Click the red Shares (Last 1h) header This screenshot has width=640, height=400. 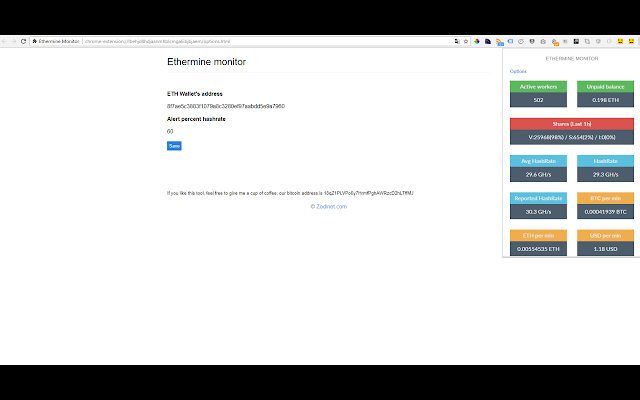[x=572, y=124]
